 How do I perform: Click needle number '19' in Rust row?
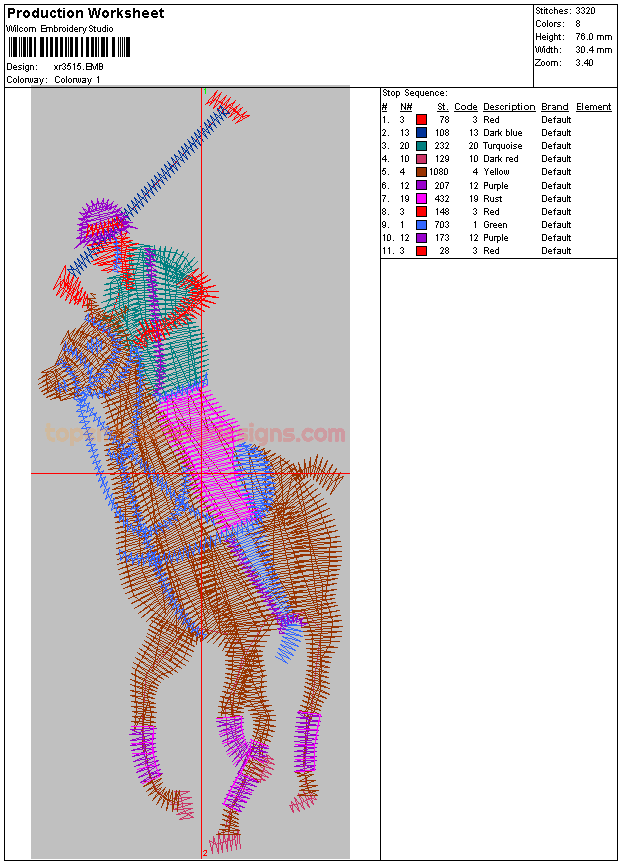[405, 199]
